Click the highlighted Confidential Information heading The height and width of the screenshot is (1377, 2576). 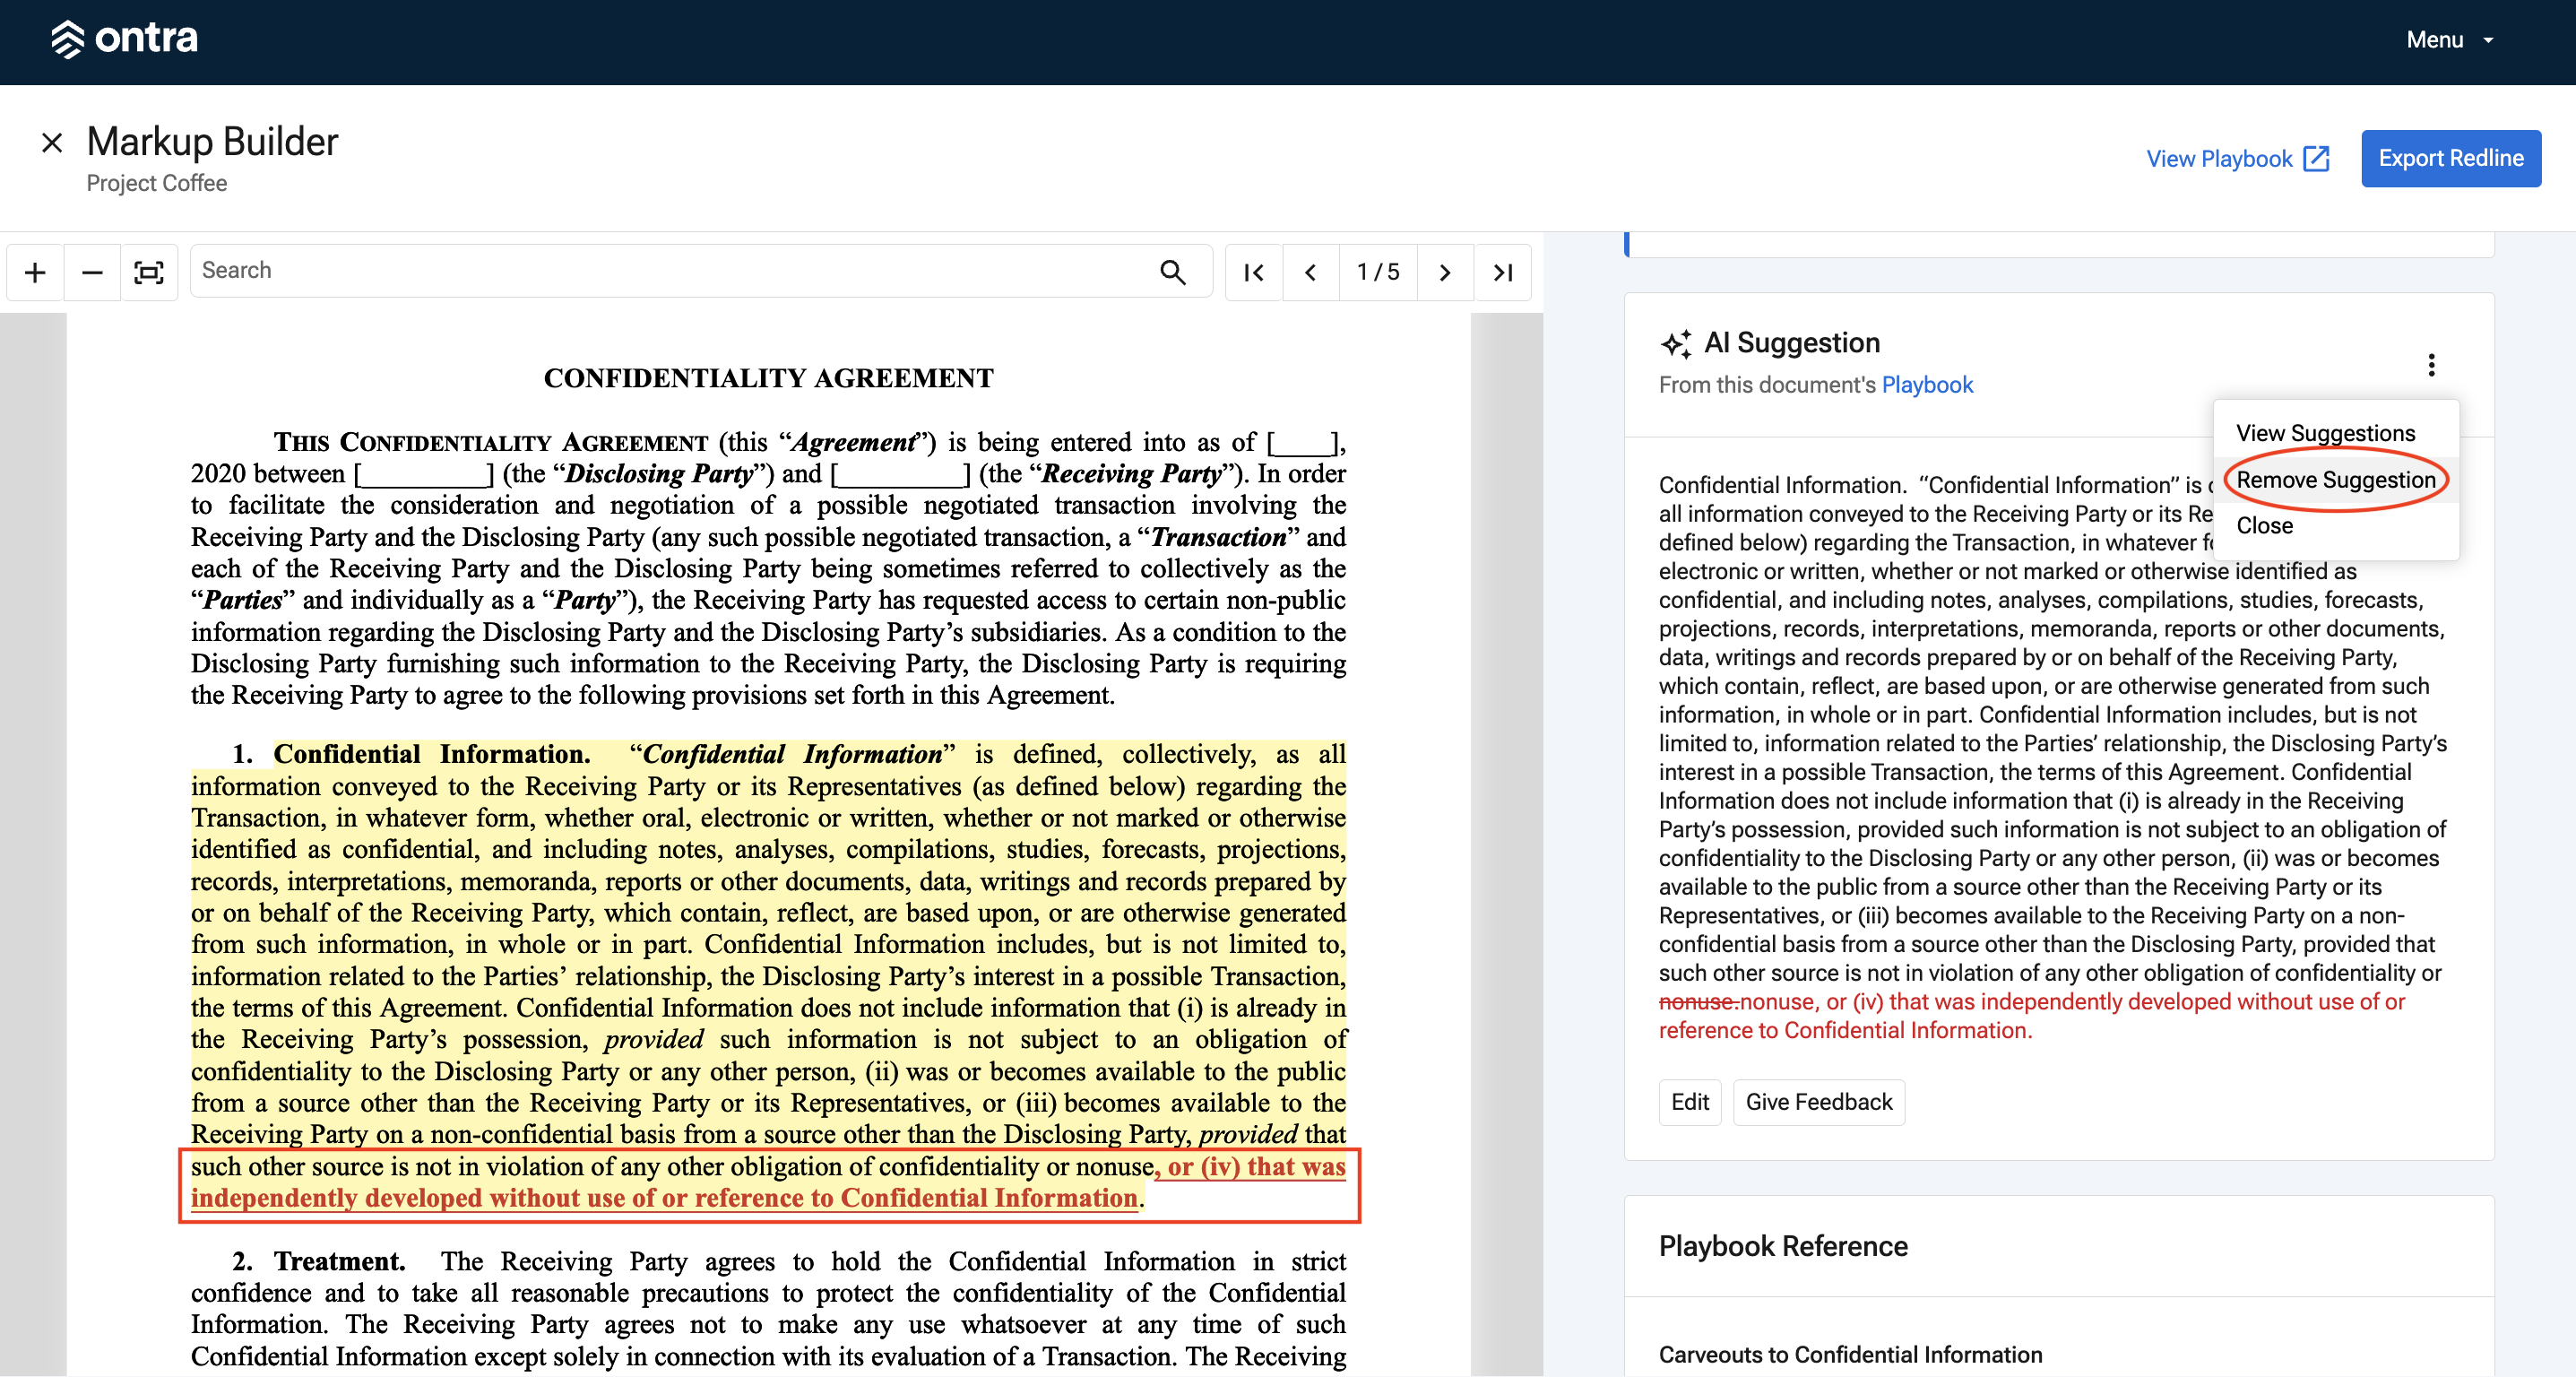coord(431,754)
